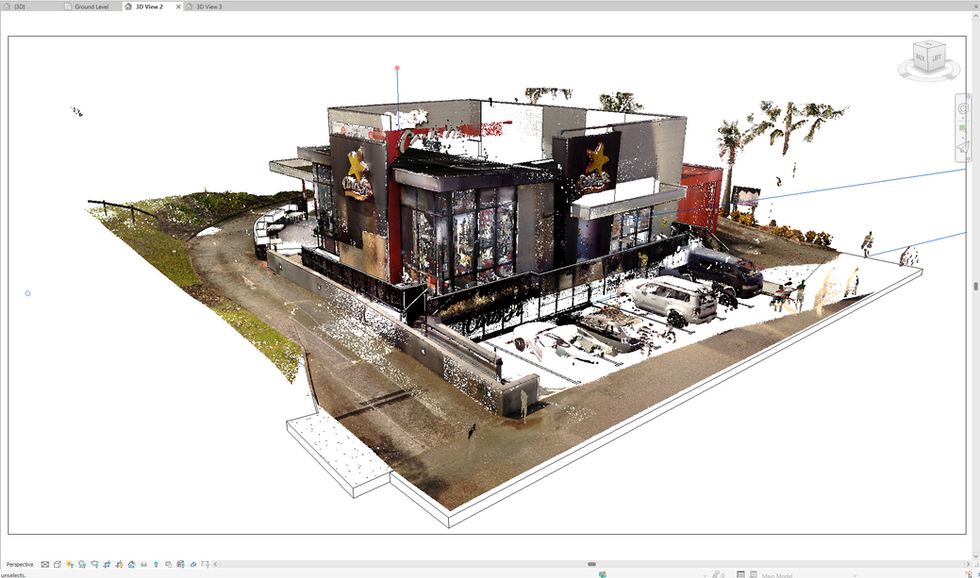
Task: Click the ViewCube in the view corner
Action: click(x=929, y=58)
